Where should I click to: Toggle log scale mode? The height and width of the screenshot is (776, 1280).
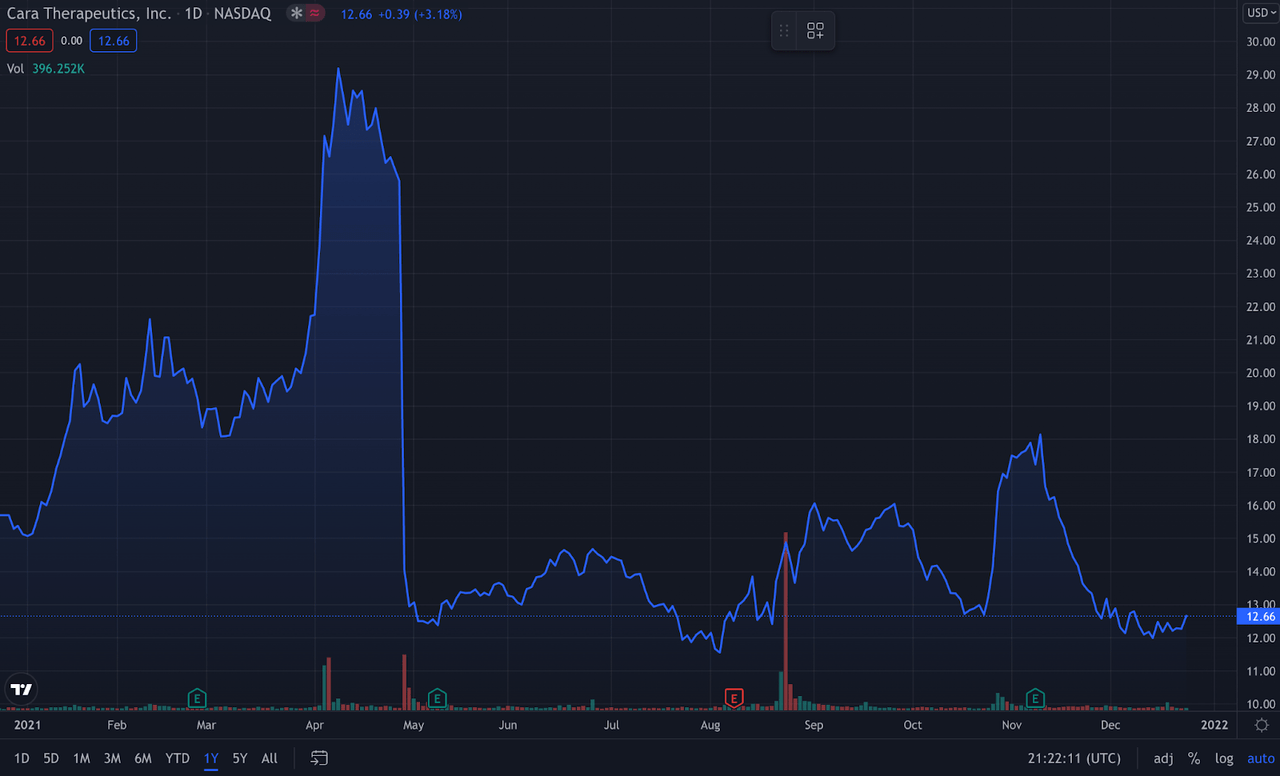click(1224, 759)
